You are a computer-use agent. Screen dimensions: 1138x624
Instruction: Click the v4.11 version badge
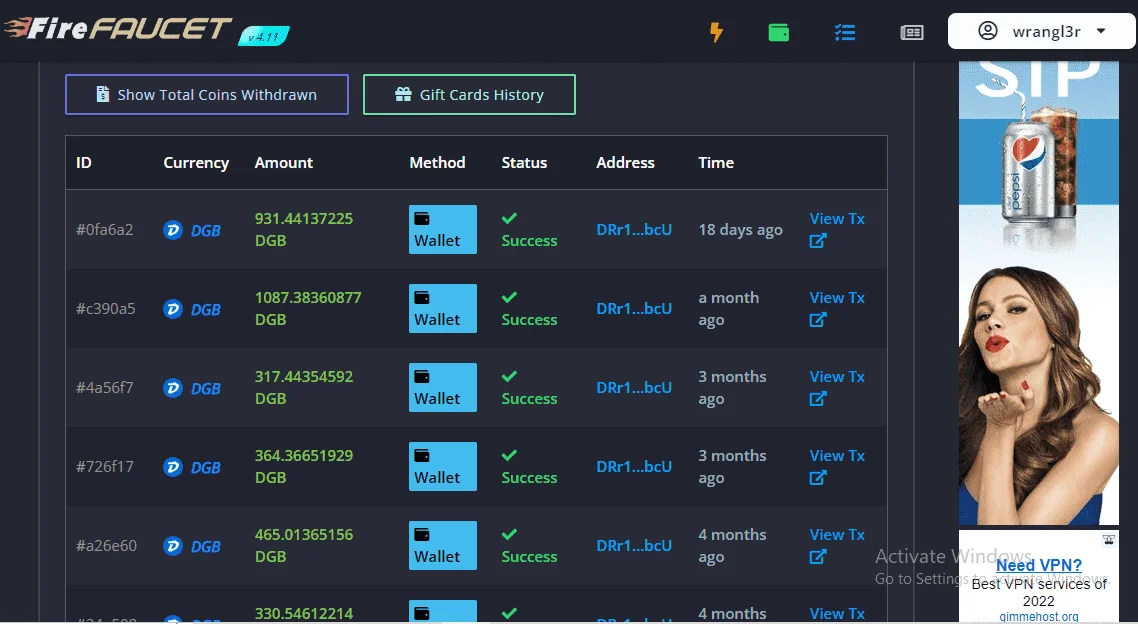tap(264, 36)
